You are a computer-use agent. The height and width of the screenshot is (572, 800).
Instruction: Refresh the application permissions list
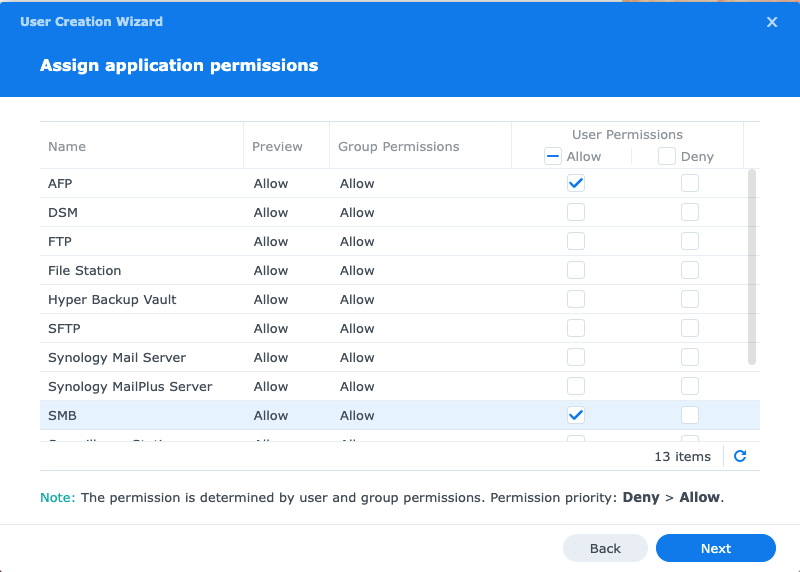click(x=740, y=456)
